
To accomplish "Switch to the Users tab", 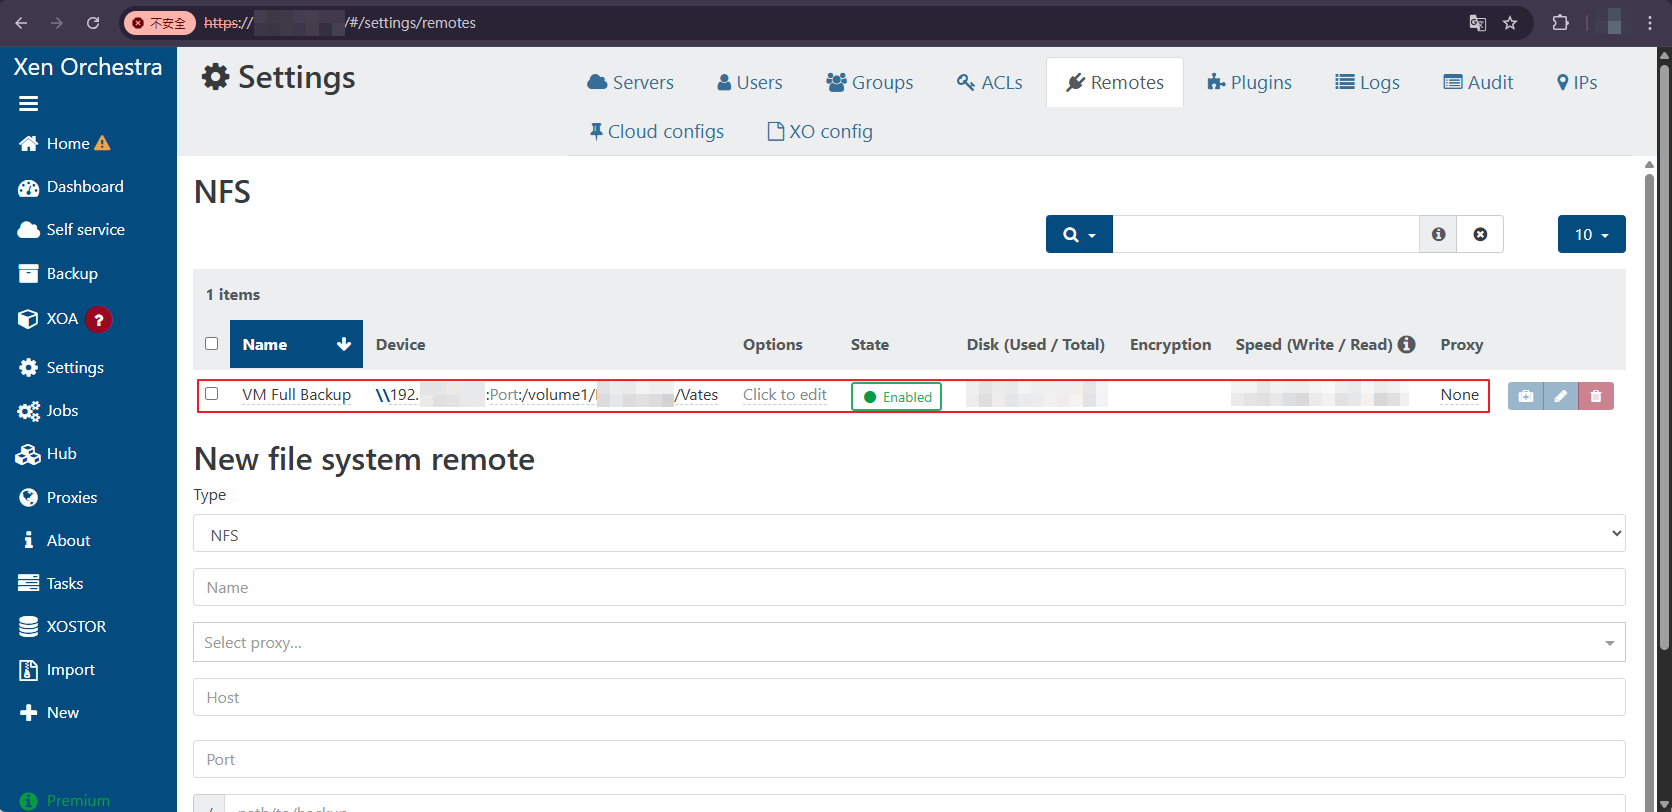I will tap(750, 83).
